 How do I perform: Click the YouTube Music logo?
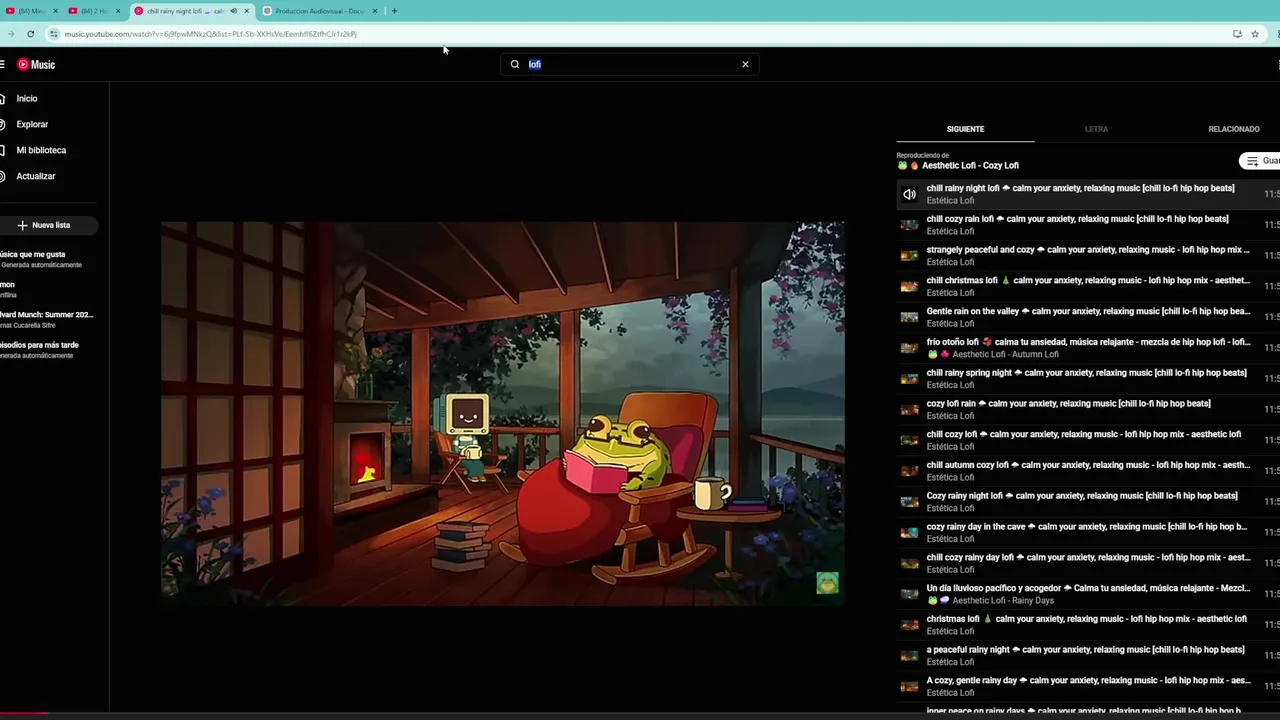point(36,64)
